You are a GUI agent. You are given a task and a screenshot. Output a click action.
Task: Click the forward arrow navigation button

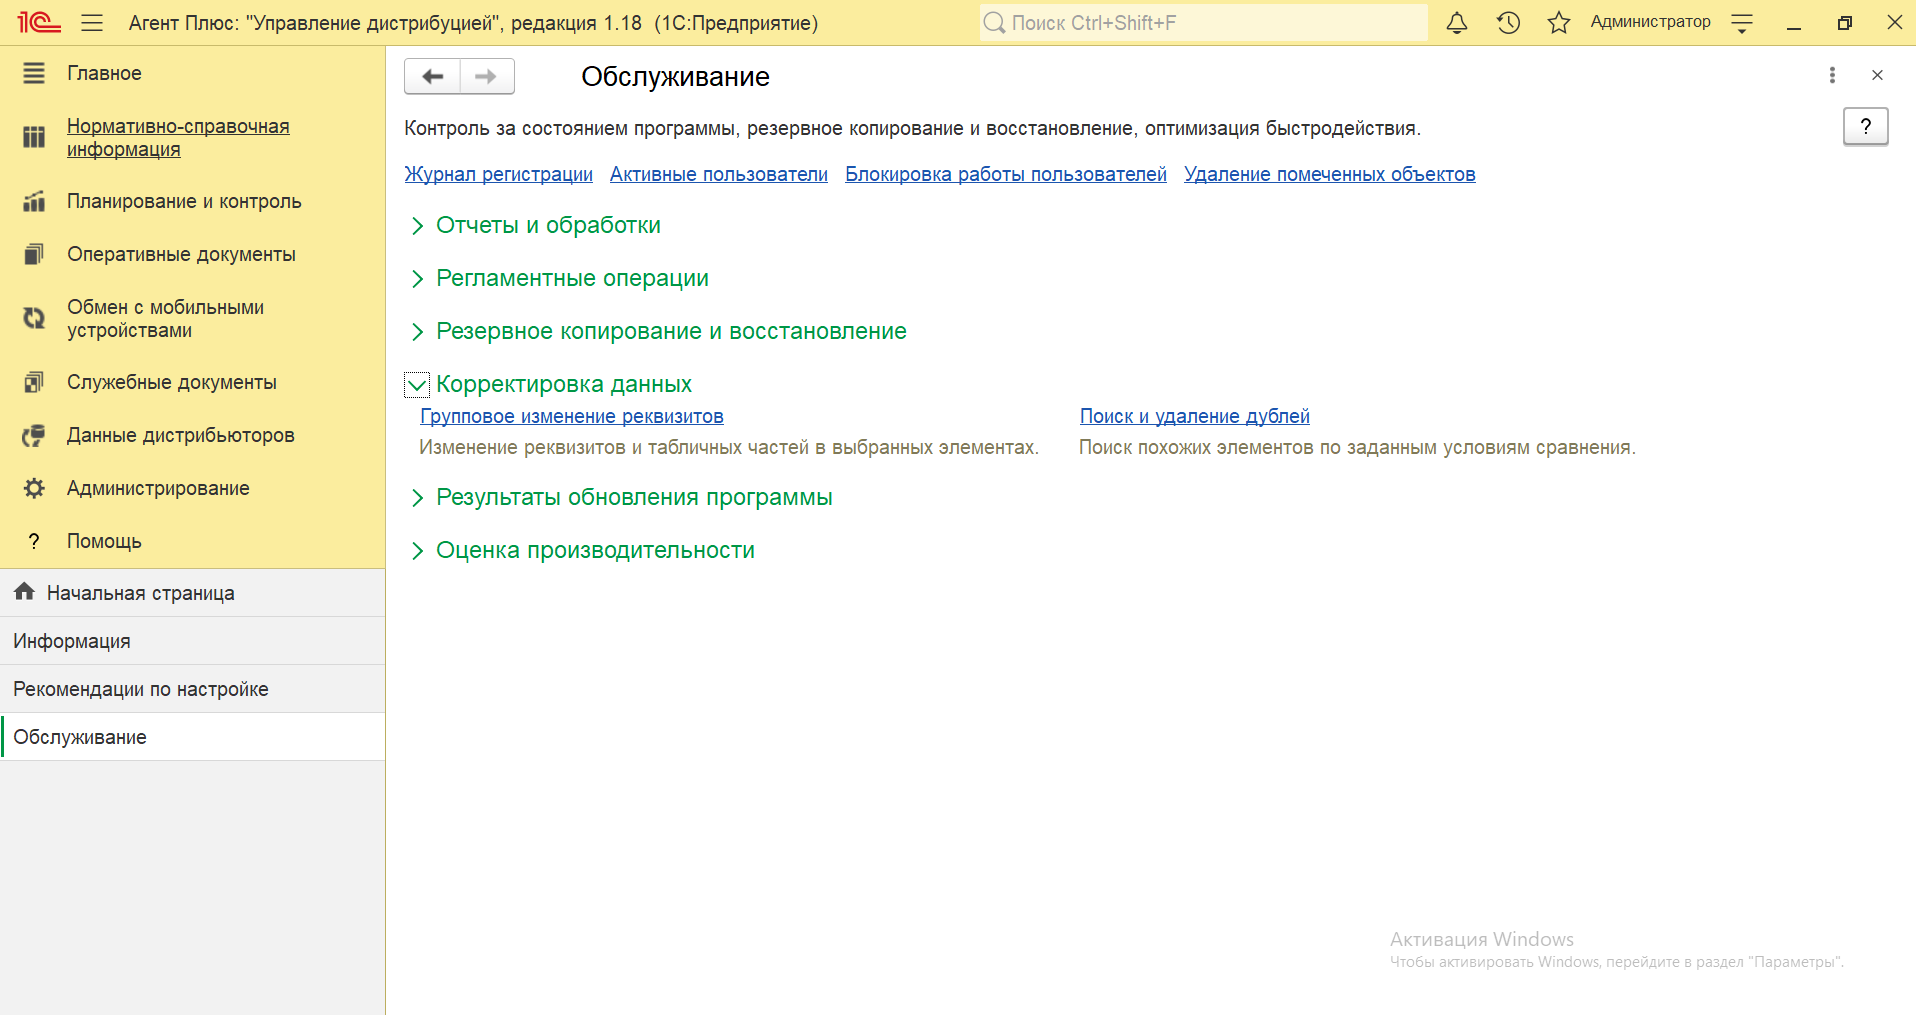tap(487, 76)
